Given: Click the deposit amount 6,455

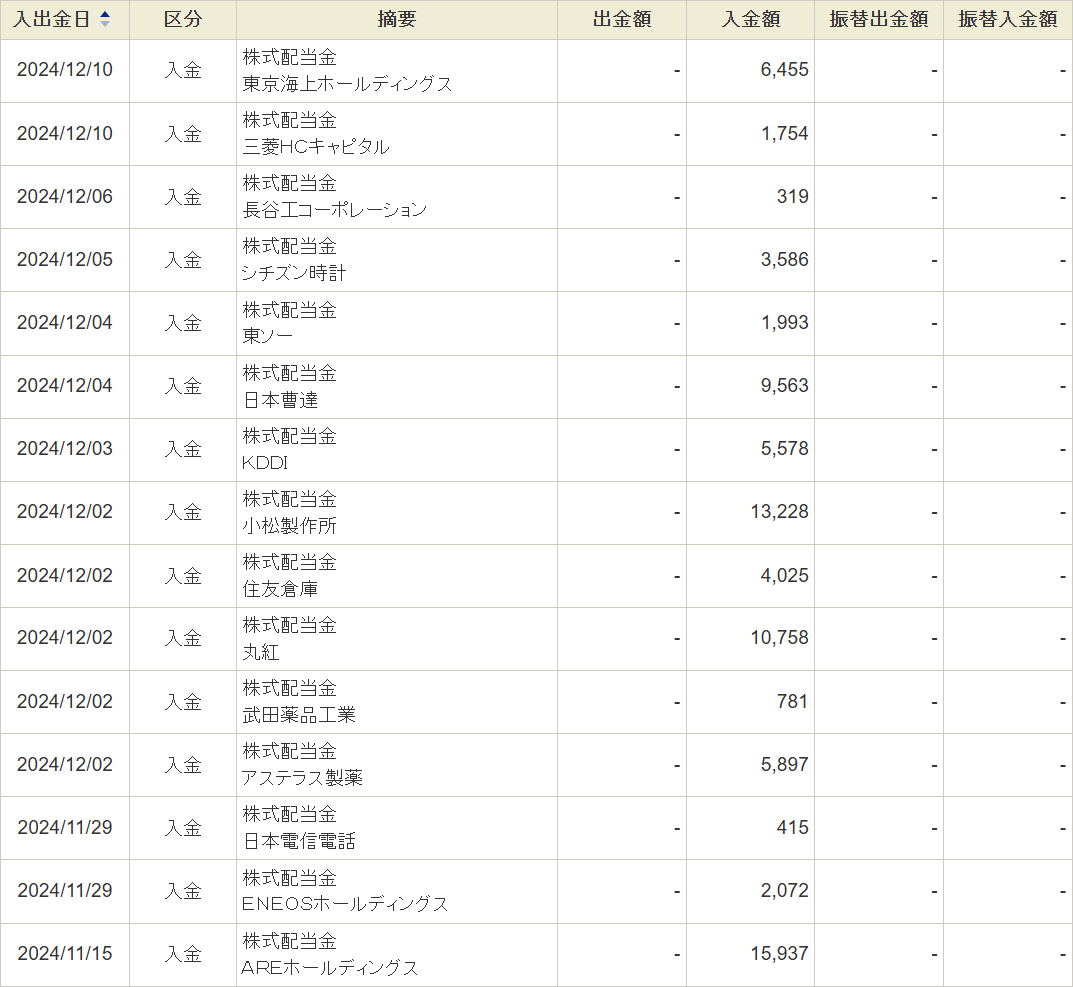Looking at the screenshot, I should pyautogui.click(x=784, y=70).
